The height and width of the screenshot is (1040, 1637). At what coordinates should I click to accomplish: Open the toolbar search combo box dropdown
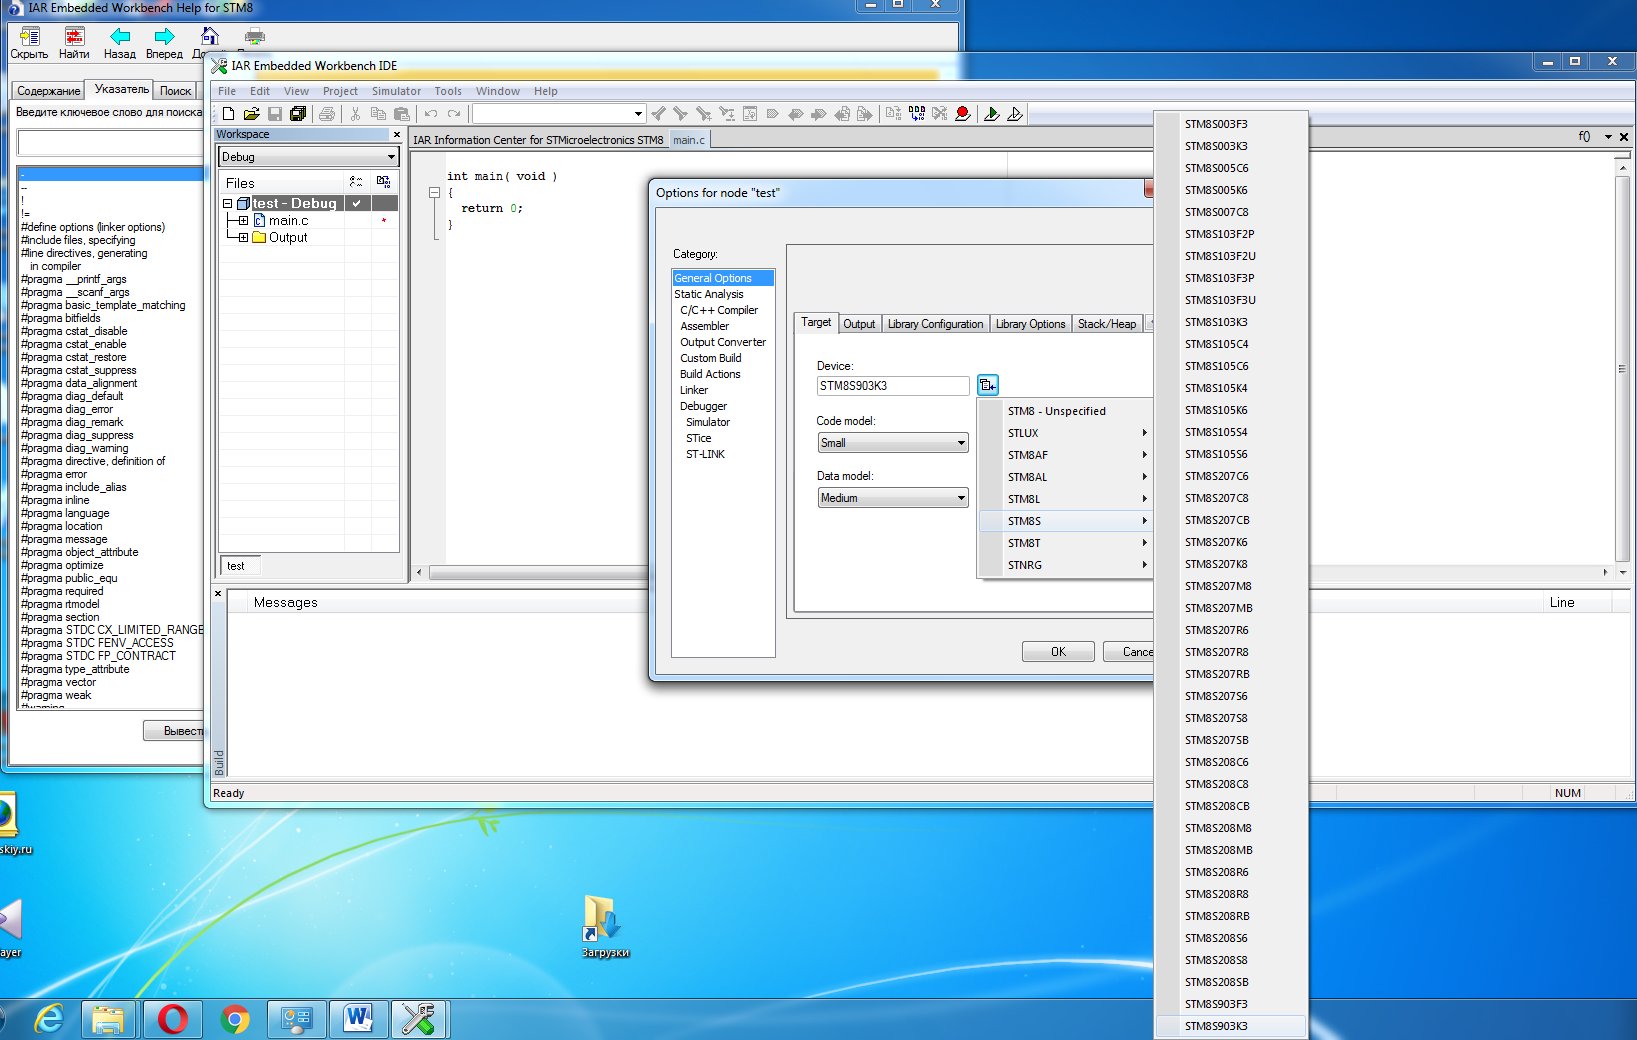[x=638, y=114]
